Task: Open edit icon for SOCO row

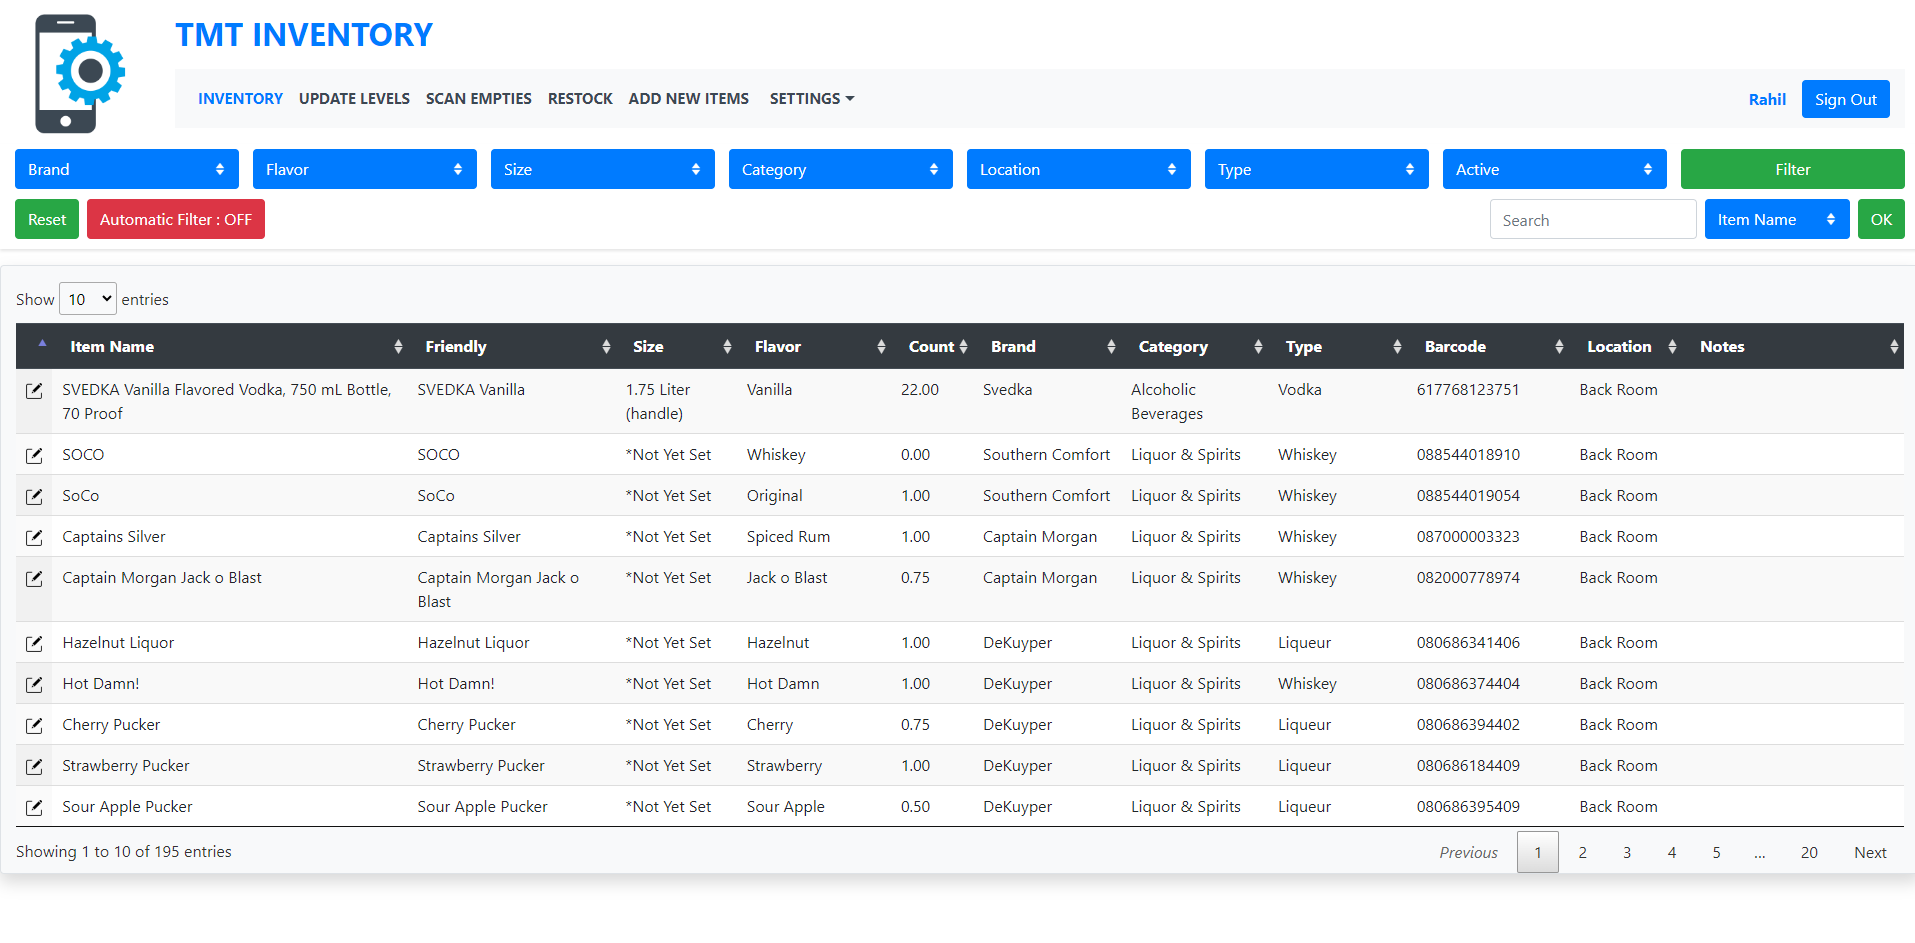Action: [34, 456]
